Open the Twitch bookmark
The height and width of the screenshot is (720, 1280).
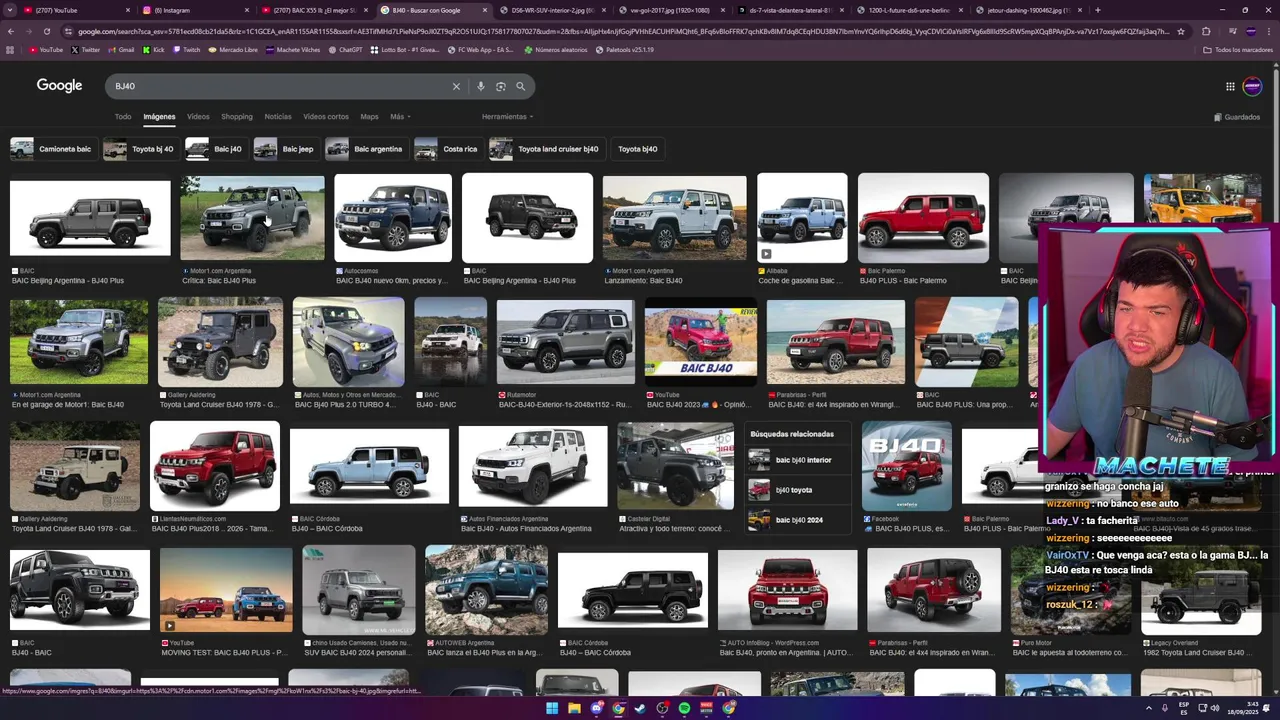[186, 49]
